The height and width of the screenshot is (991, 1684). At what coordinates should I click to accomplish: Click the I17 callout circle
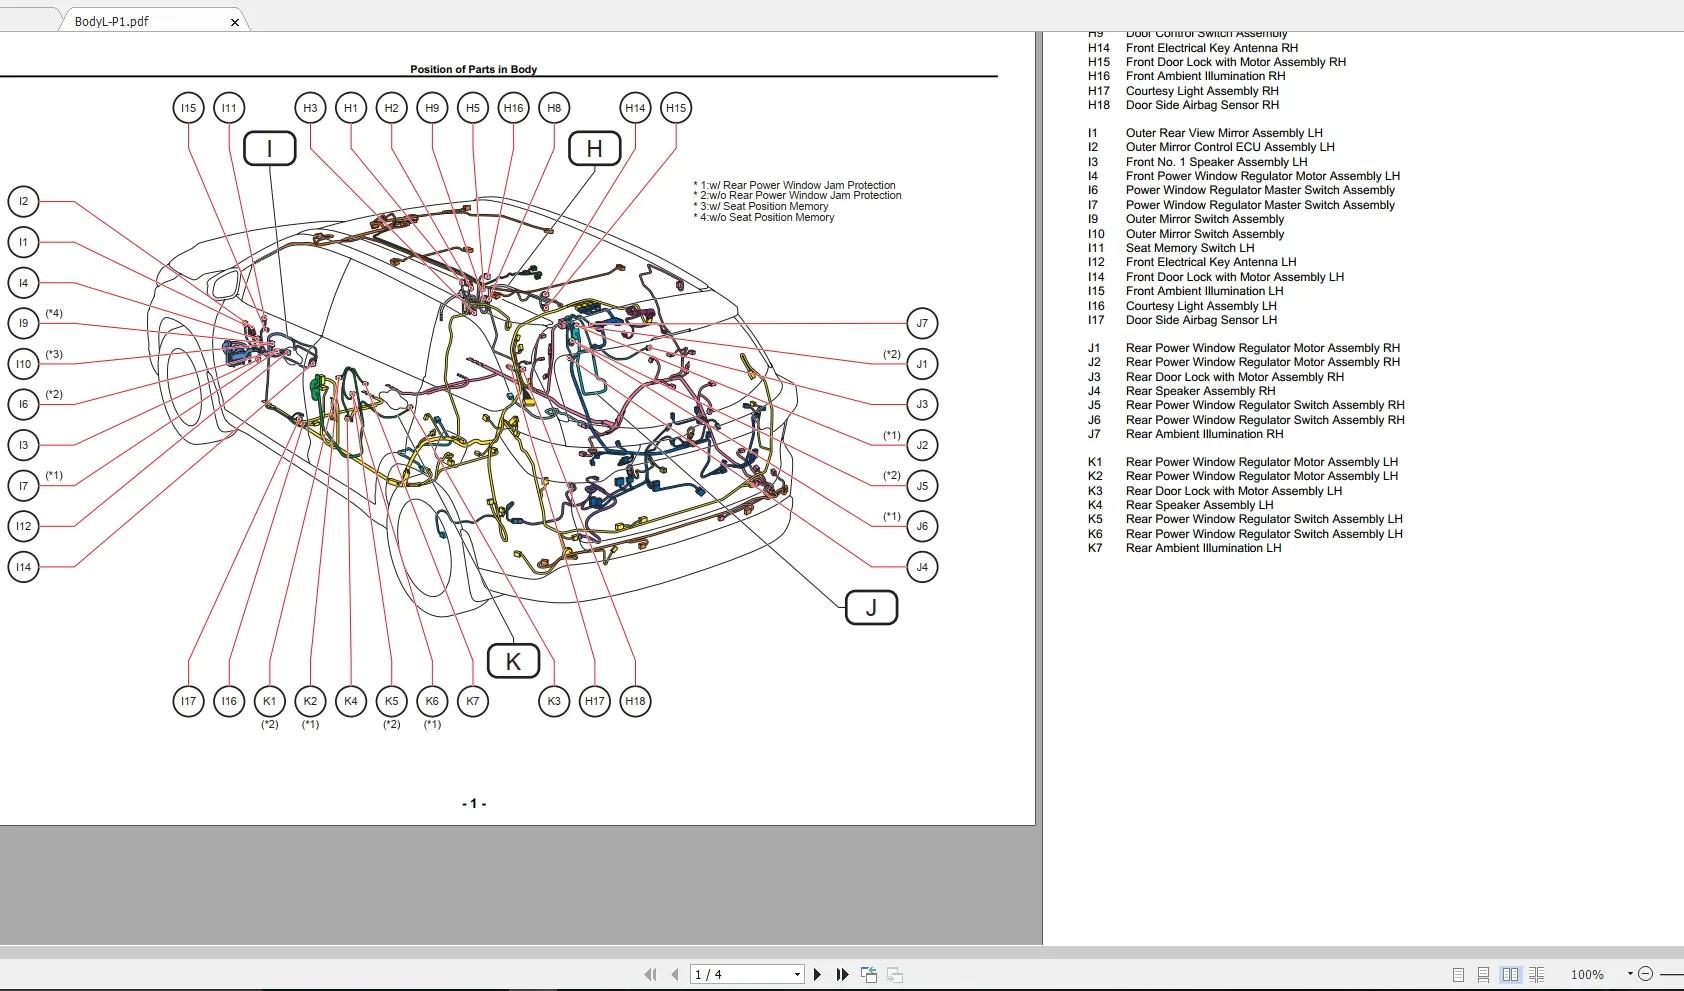click(189, 701)
